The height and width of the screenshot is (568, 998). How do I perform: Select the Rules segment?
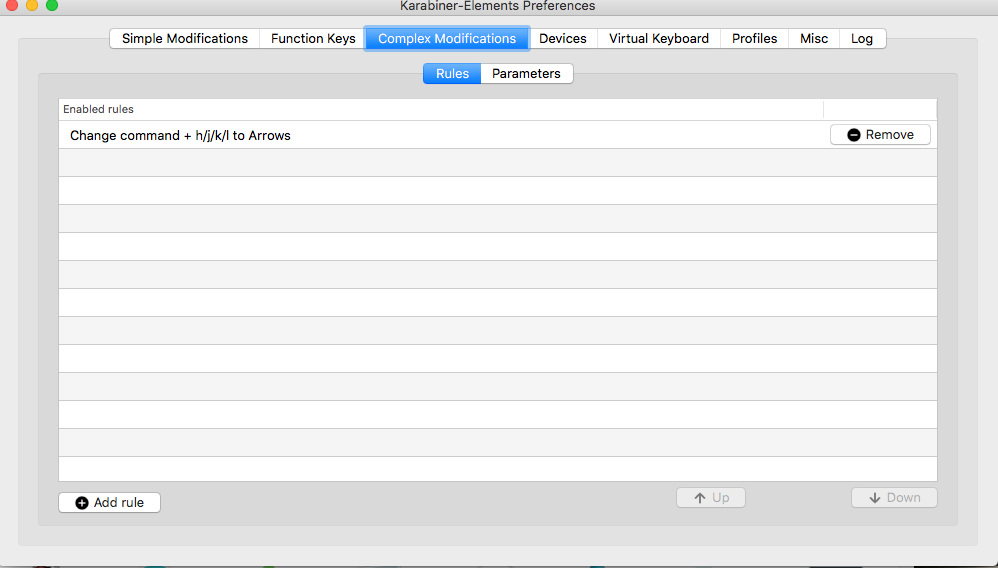coord(452,74)
